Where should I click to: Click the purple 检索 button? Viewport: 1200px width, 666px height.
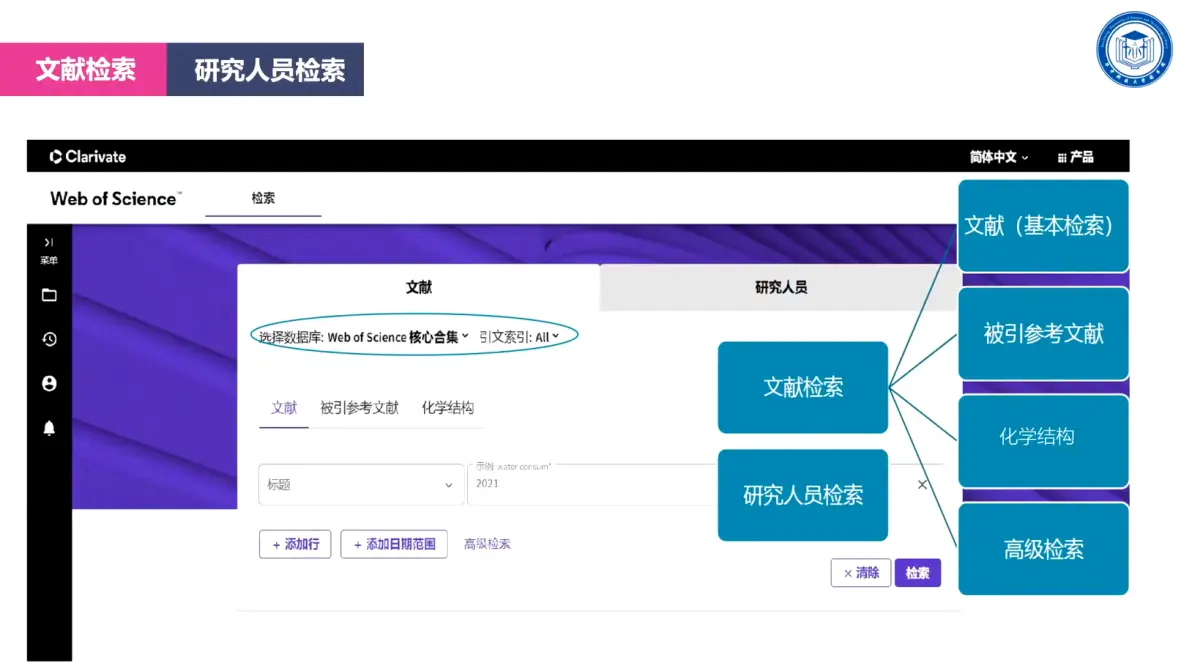tap(918, 573)
